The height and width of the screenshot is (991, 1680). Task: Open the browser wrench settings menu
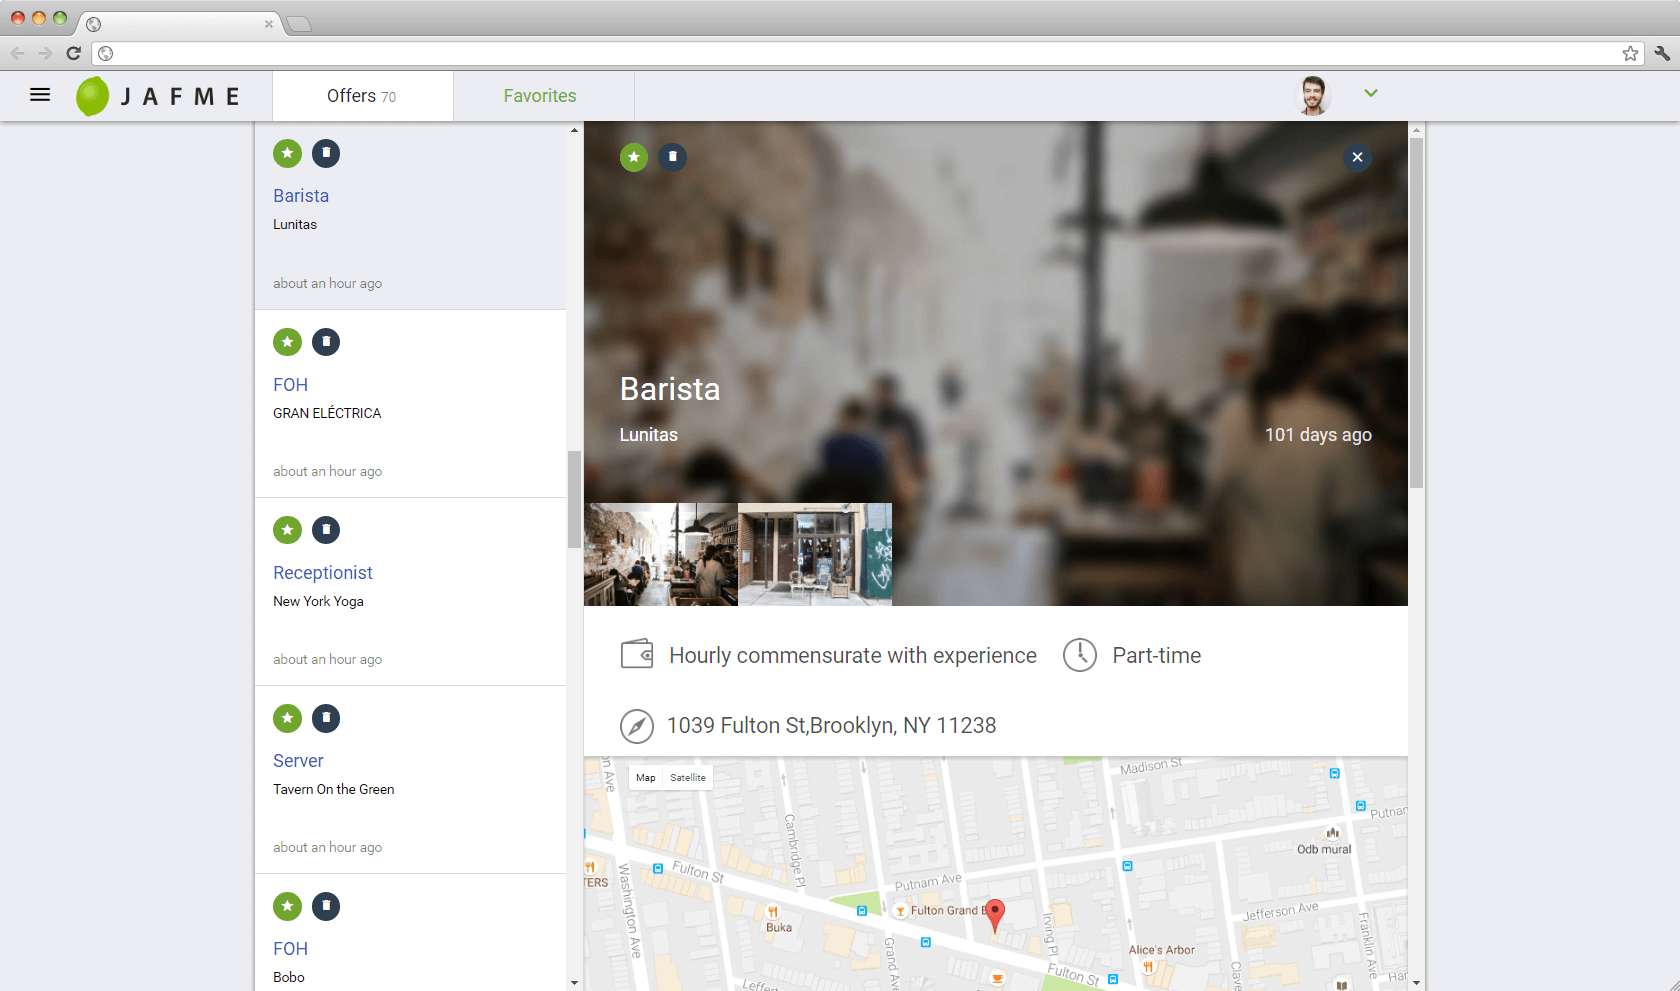tap(1661, 53)
